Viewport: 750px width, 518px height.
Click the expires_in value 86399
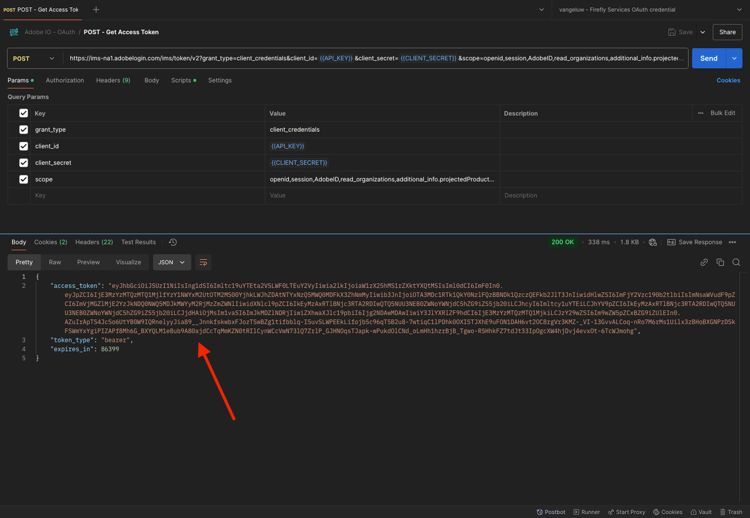click(x=110, y=349)
